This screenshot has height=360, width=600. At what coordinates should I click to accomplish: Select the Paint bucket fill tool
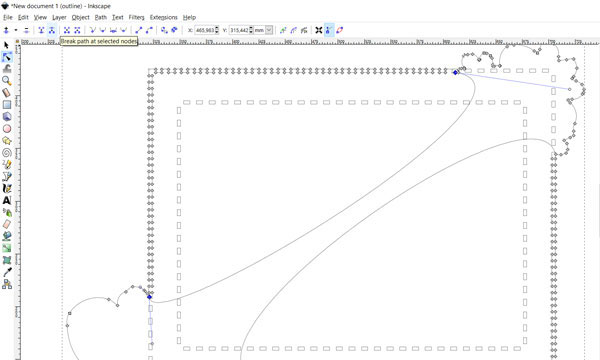pos(7,236)
